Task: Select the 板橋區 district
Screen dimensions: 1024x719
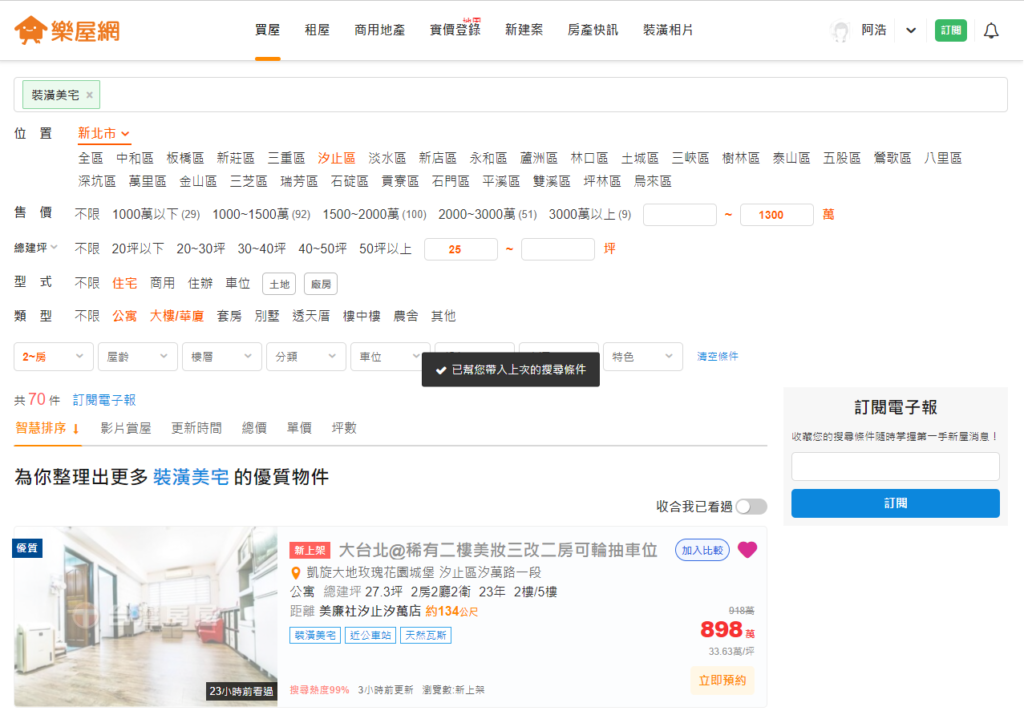Action: 185,159
